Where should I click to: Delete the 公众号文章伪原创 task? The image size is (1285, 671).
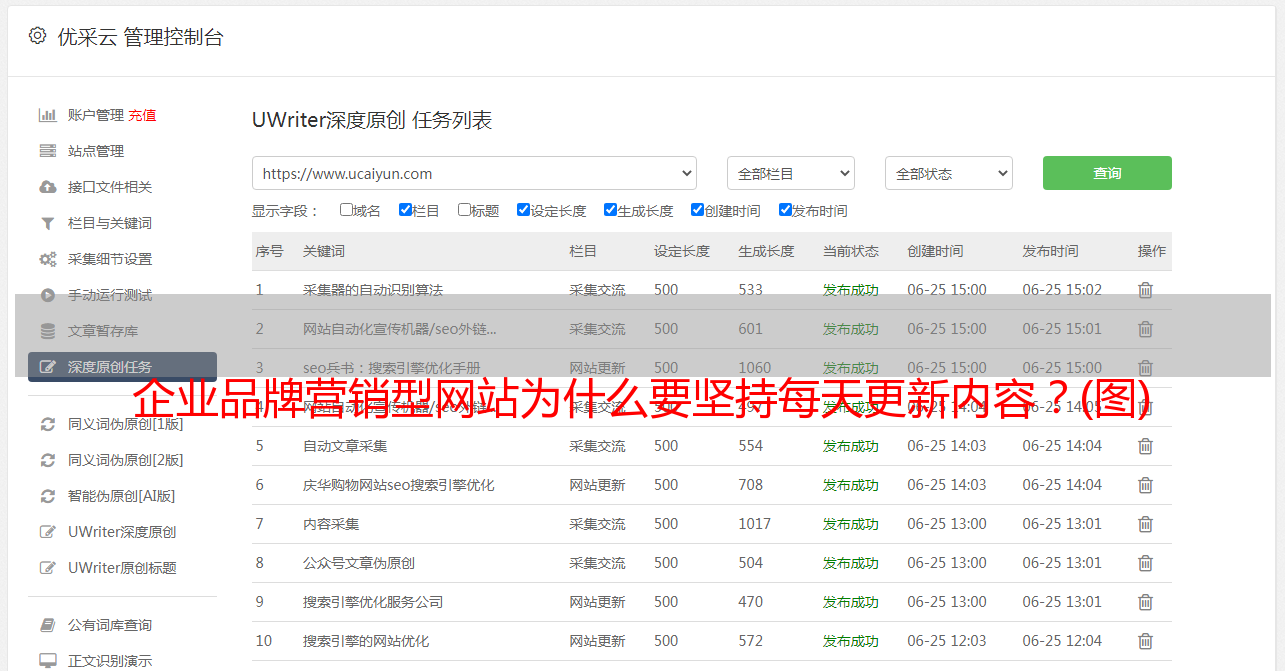[1145, 563]
